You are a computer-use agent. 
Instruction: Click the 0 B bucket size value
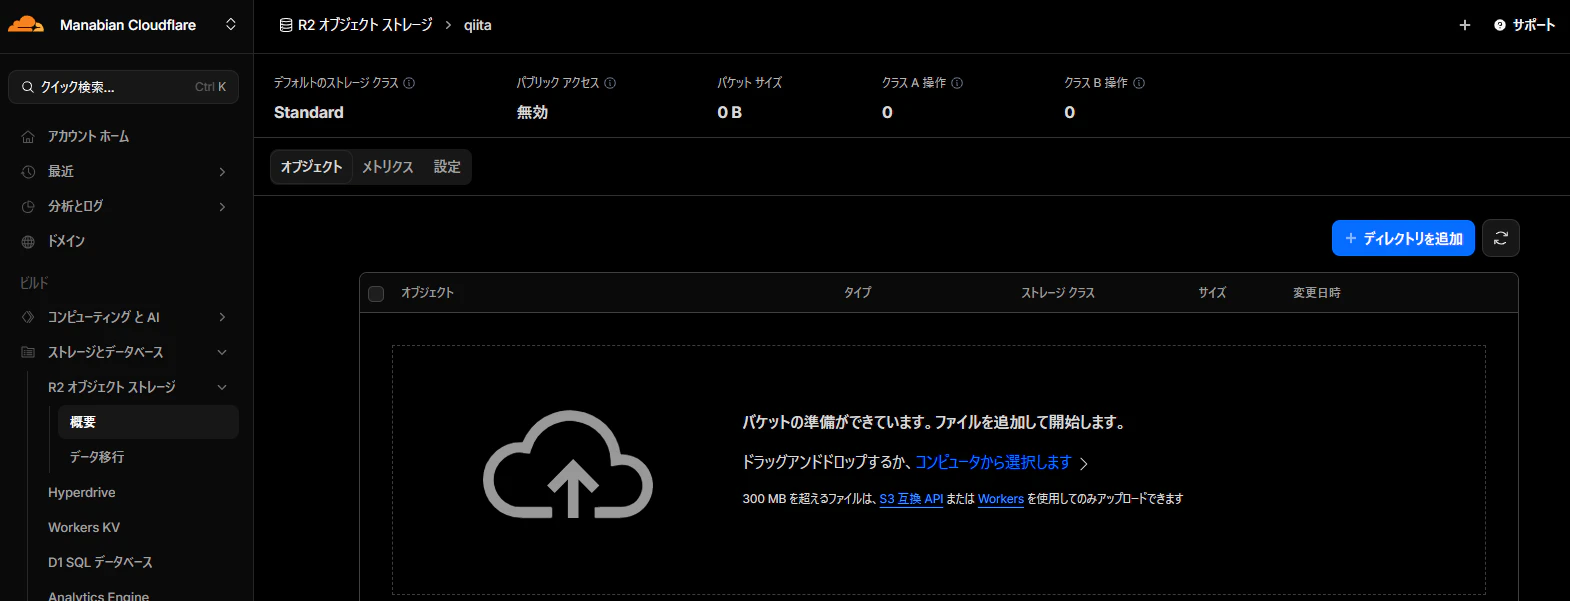click(x=730, y=112)
